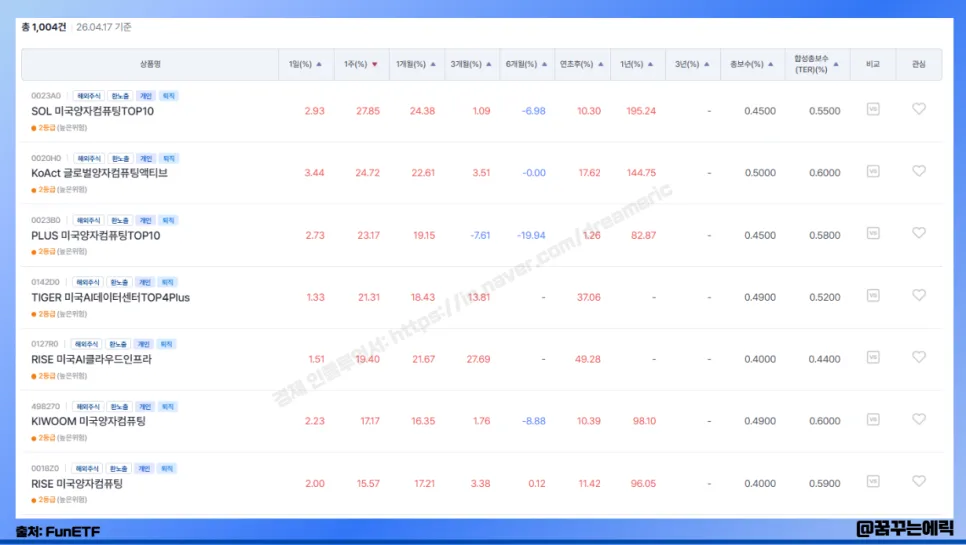
Task: Click 1주 return value 27.85
Action: tap(368, 111)
